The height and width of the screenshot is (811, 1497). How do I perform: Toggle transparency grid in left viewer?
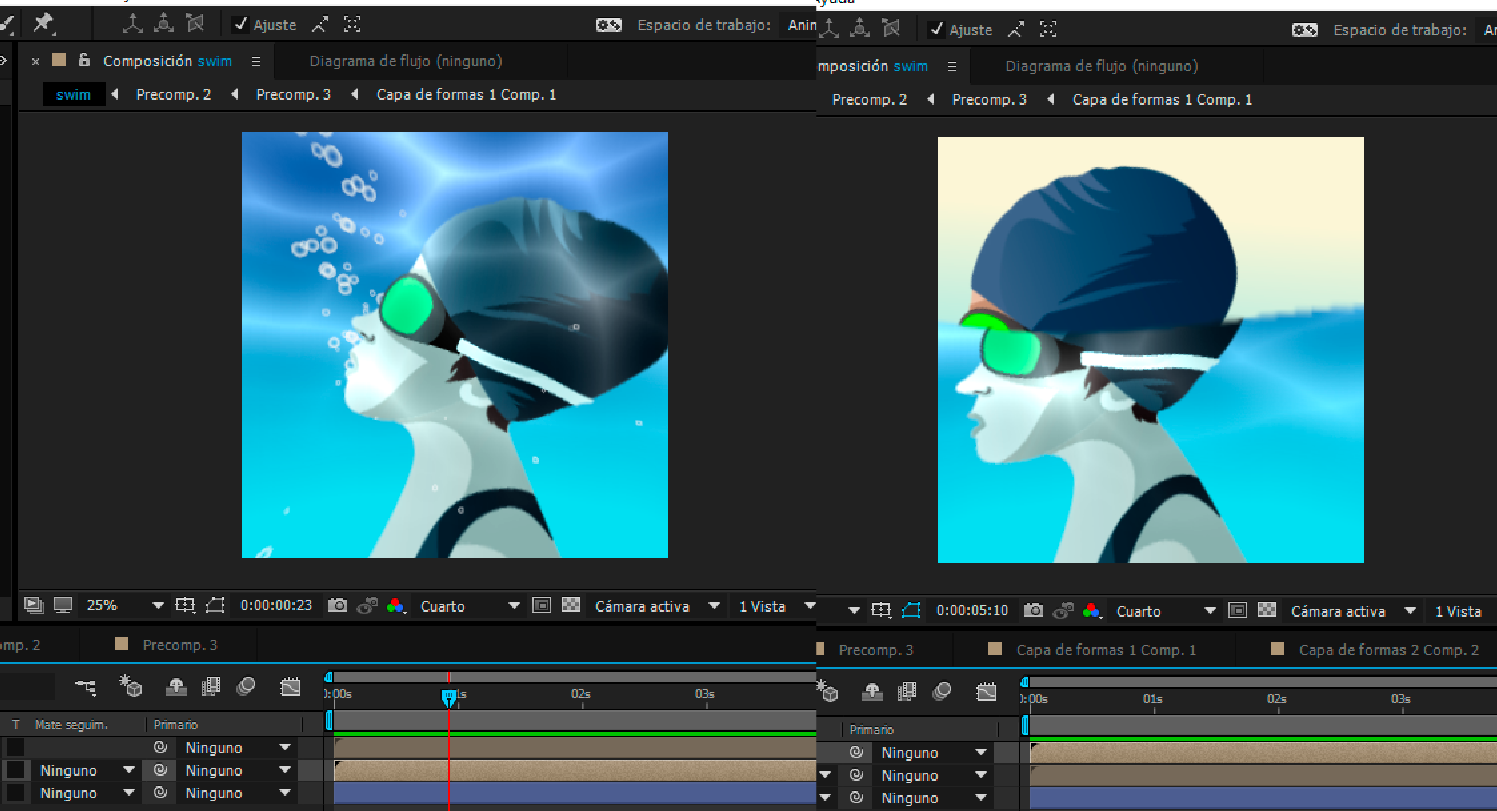pyautogui.click(x=571, y=605)
